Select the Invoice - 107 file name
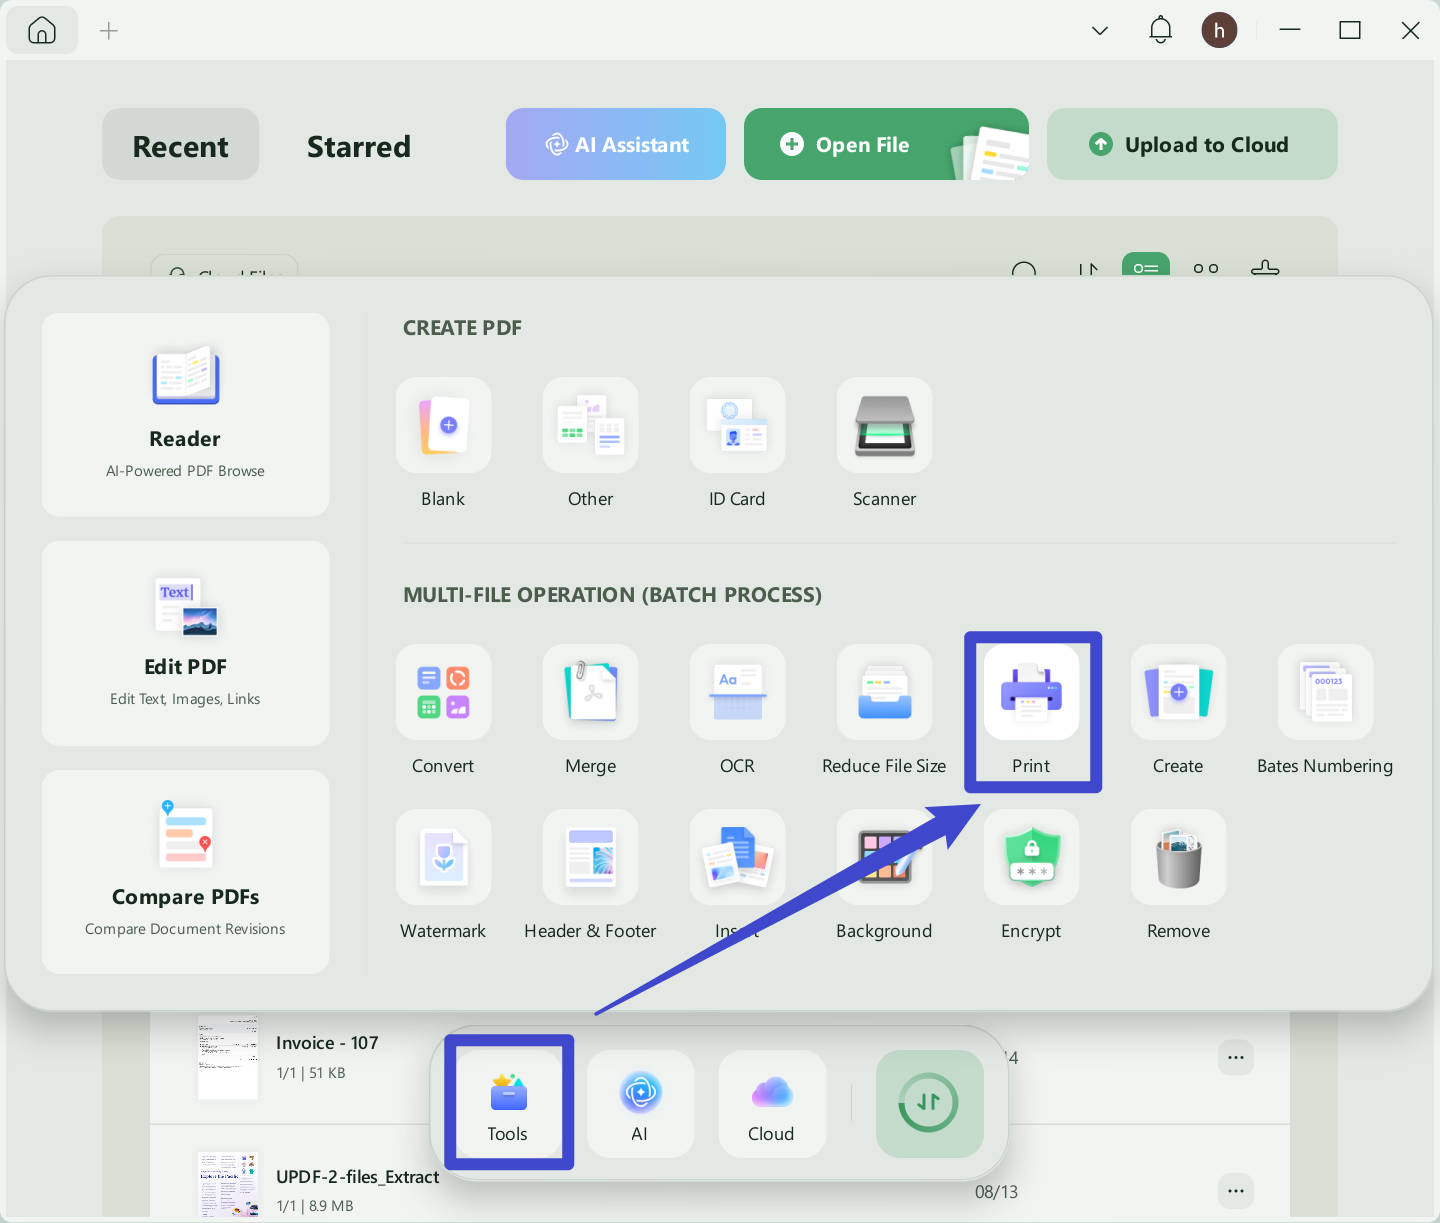Image resolution: width=1440 pixels, height=1223 pixels. pos(327,1043)
